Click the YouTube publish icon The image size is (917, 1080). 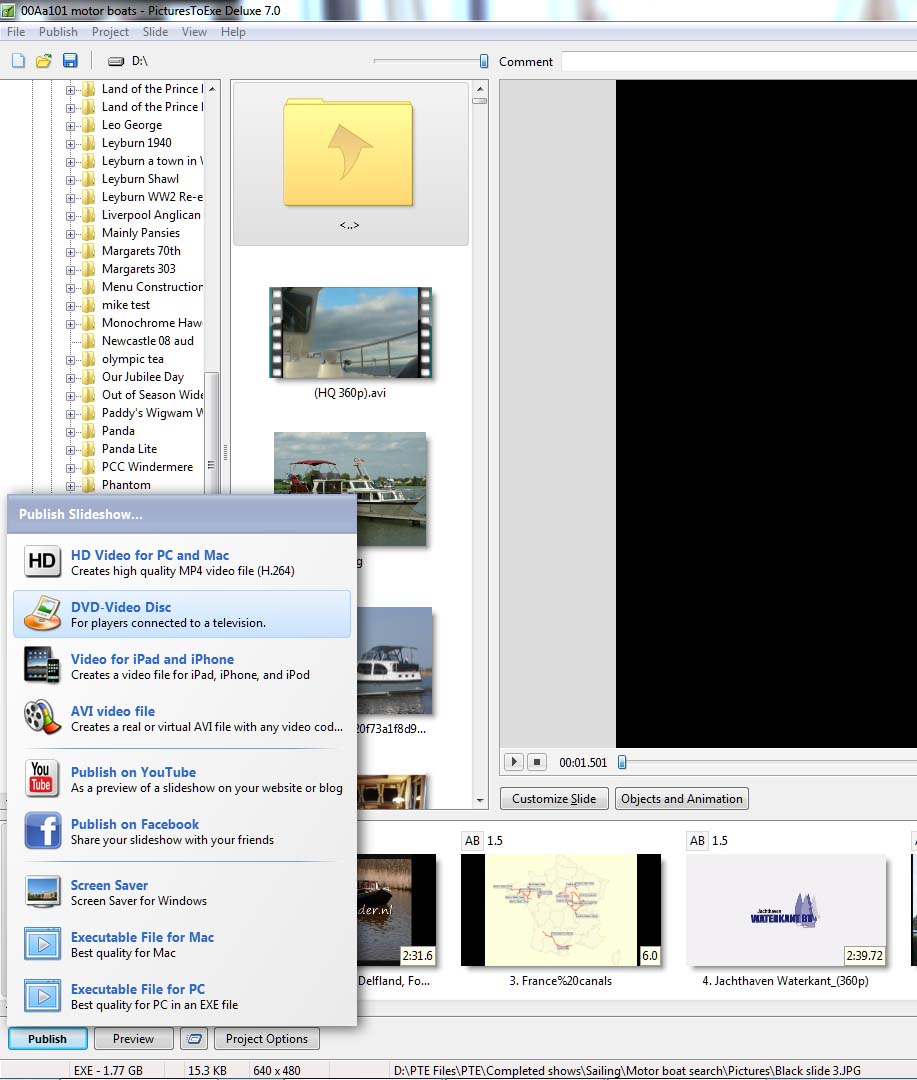[x=42, y=779]
